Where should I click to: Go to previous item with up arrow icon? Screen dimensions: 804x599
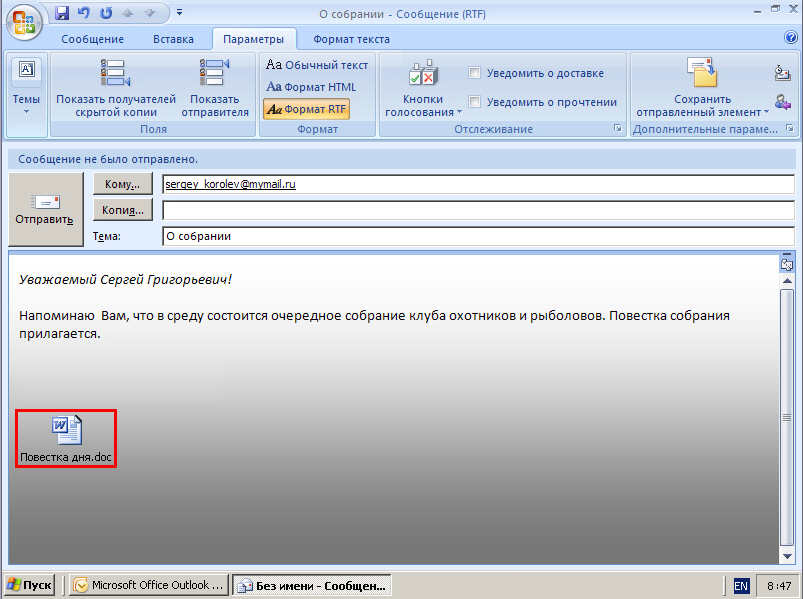click(128, 13)
